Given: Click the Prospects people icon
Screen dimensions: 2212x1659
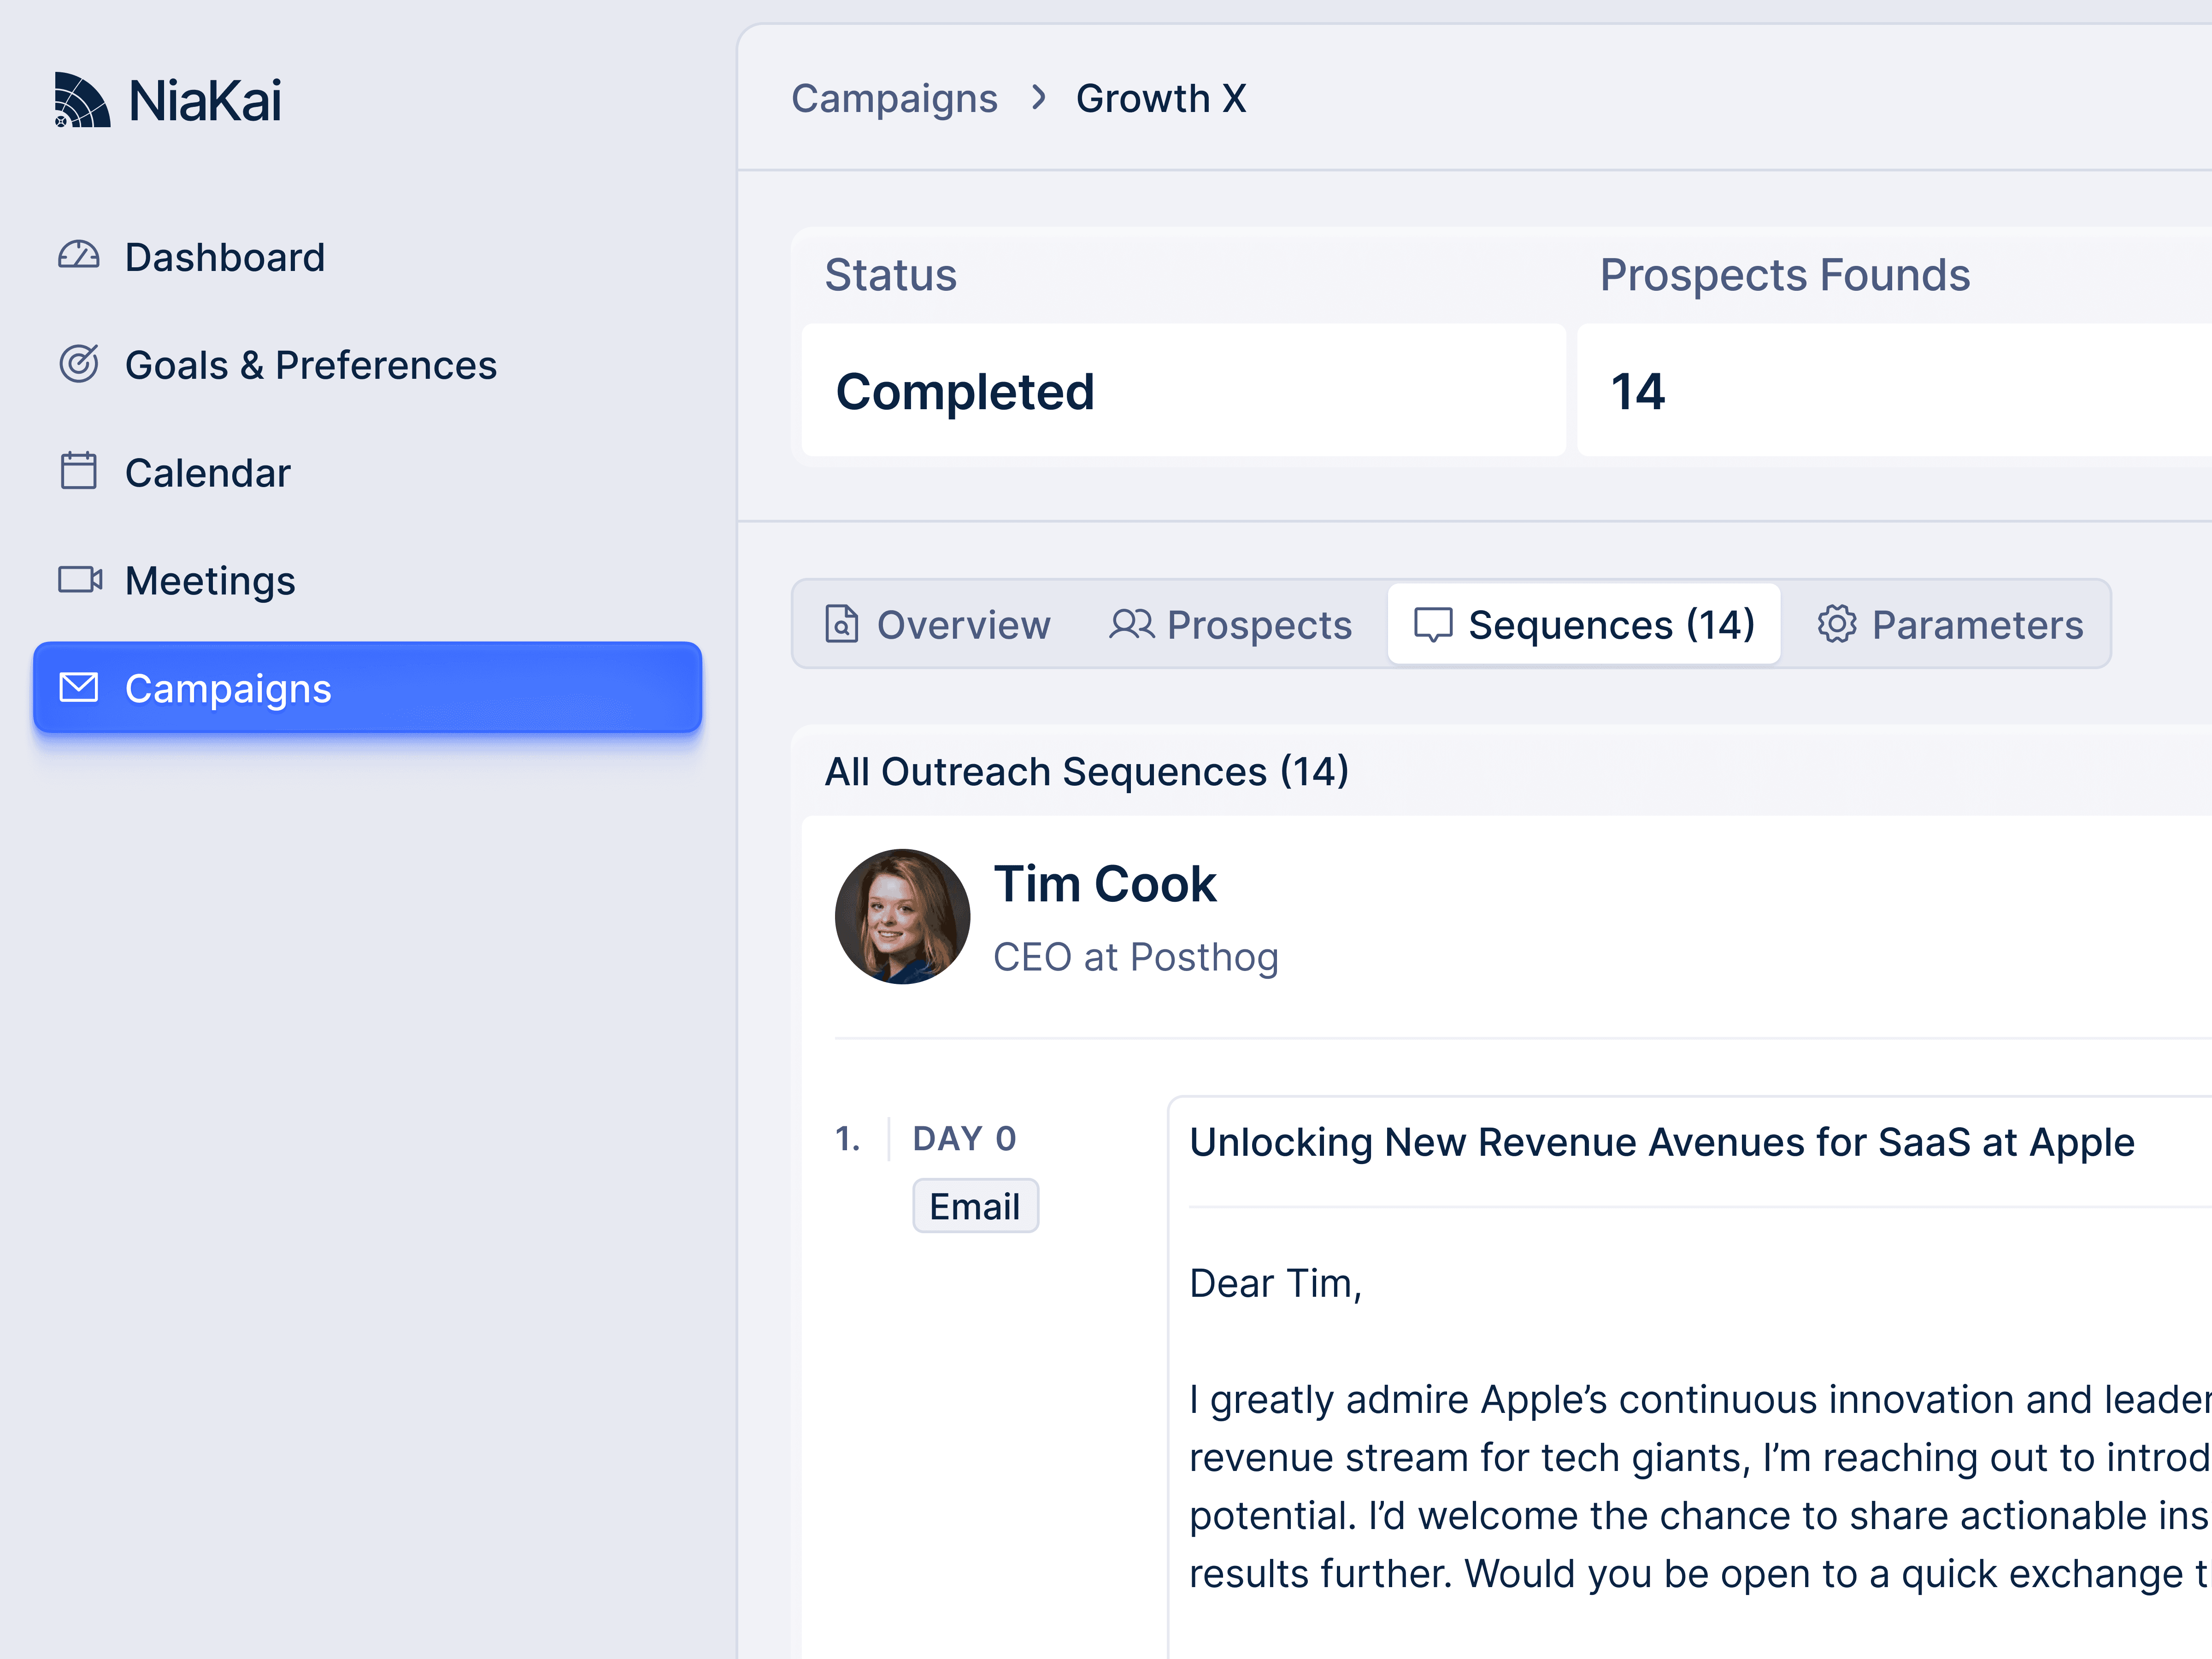Looking at the screenshot, I should [1131, 624].
